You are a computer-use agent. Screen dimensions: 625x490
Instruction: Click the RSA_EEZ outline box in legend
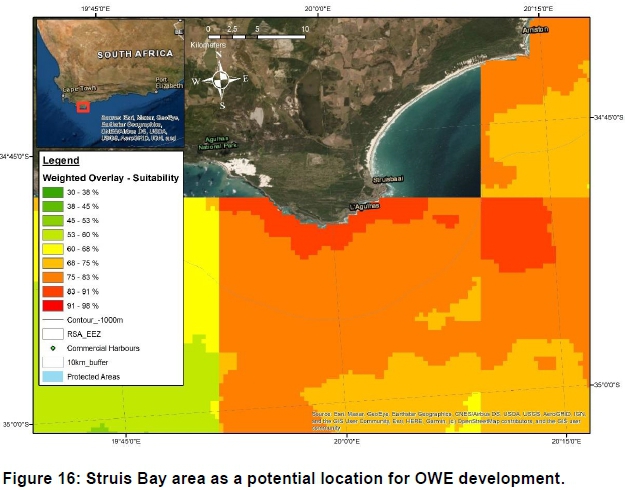(x=53, y=333)
